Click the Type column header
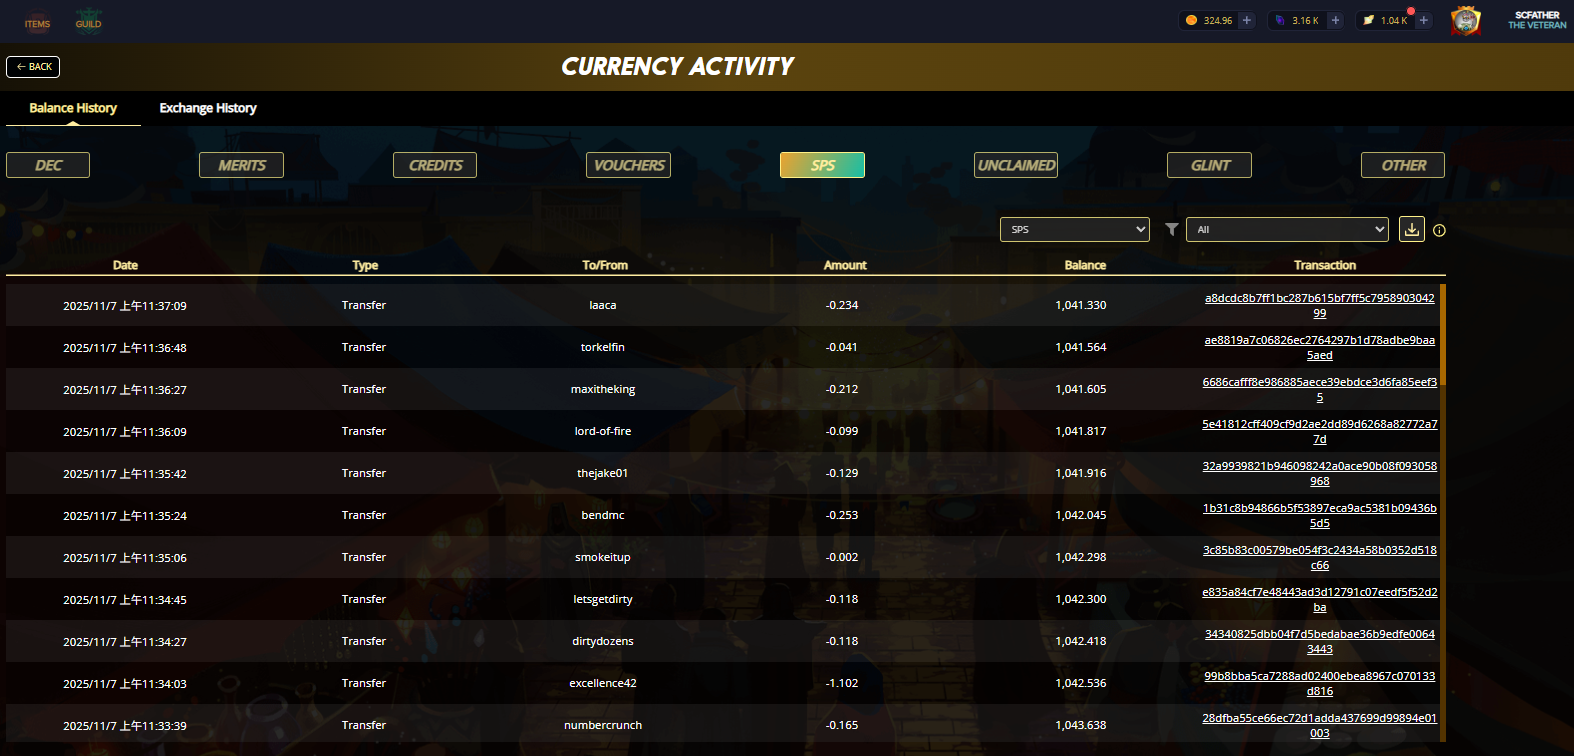1574x756 pixels. 365,265
